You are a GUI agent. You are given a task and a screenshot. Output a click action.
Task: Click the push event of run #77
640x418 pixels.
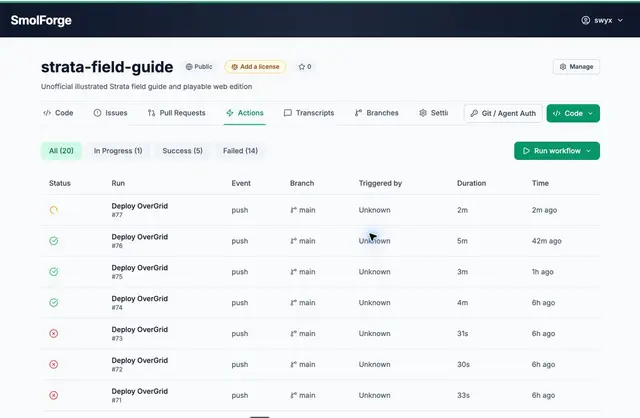point(240,210)
